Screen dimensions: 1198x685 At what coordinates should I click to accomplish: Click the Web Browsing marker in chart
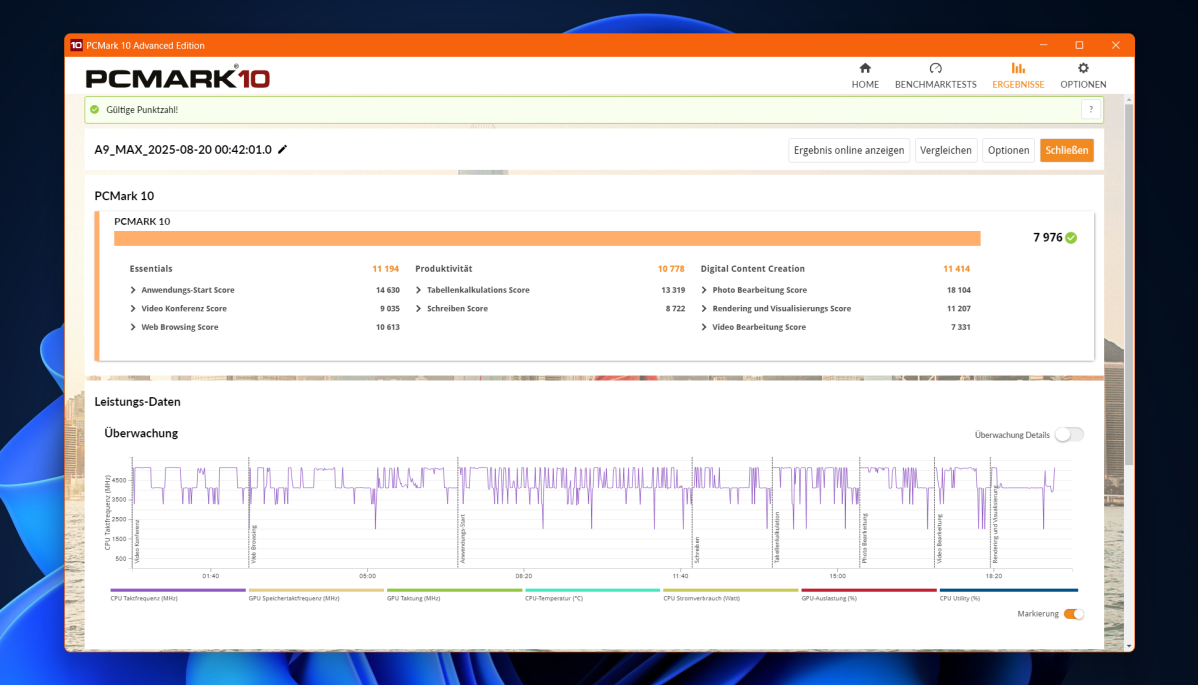click(x=254, y=544)
